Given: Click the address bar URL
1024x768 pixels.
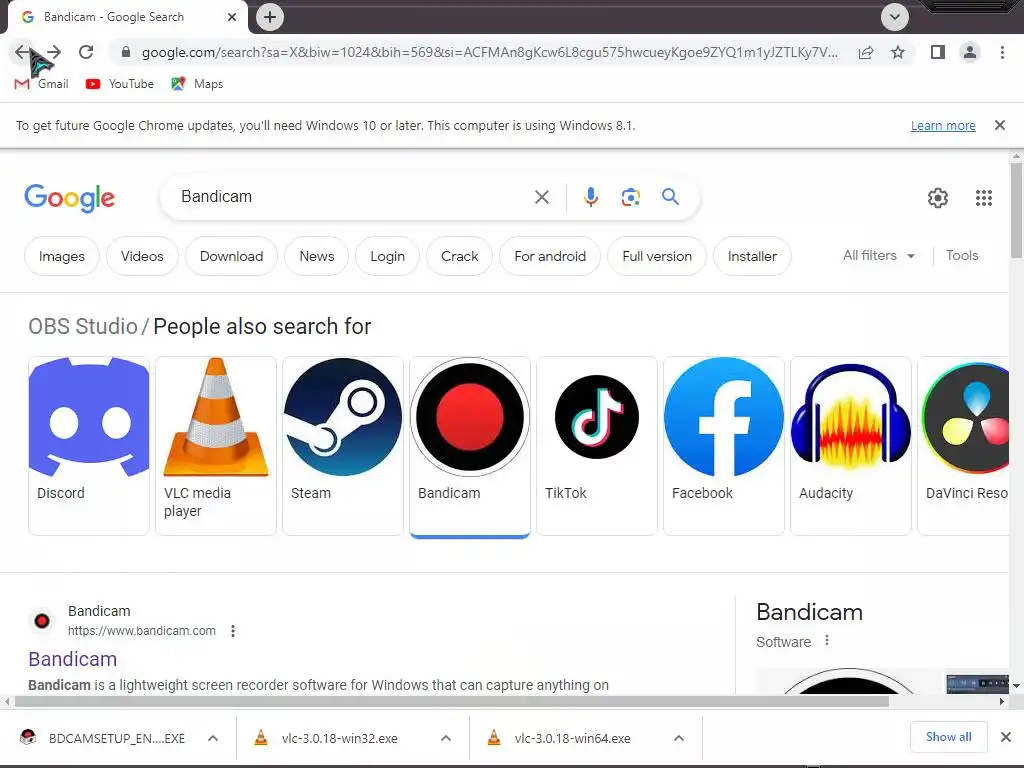Looking at the screenshot, I should click(490, 52).
